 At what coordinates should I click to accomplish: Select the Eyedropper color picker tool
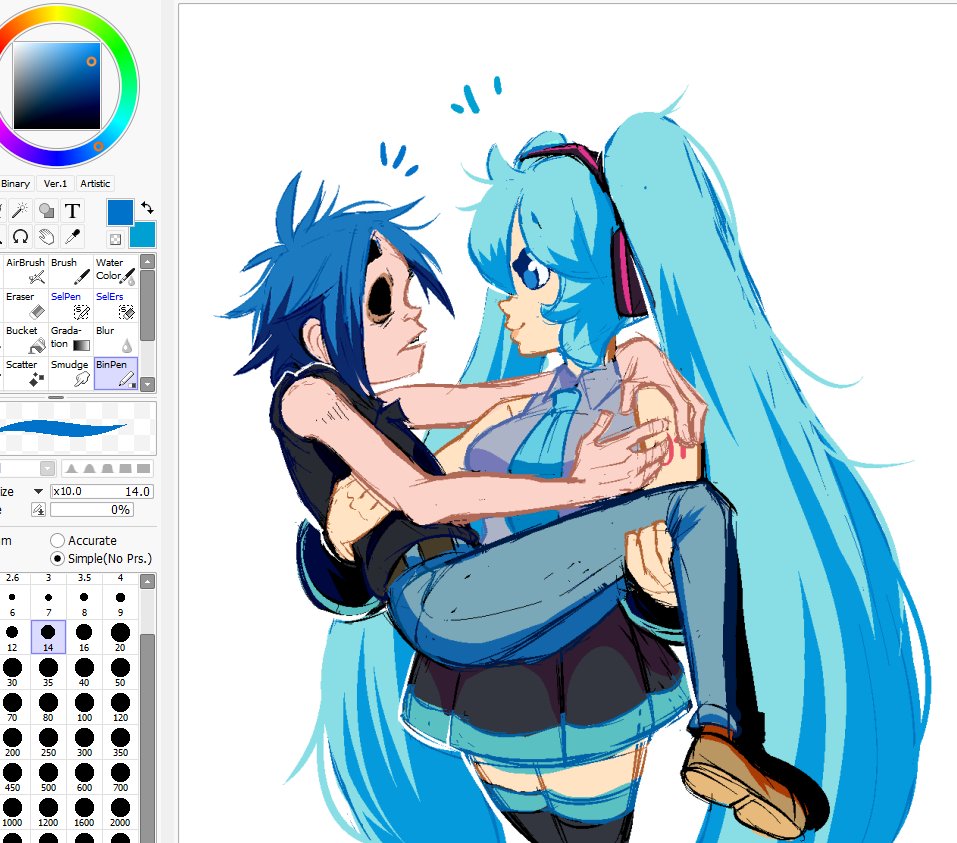[72, 236]
